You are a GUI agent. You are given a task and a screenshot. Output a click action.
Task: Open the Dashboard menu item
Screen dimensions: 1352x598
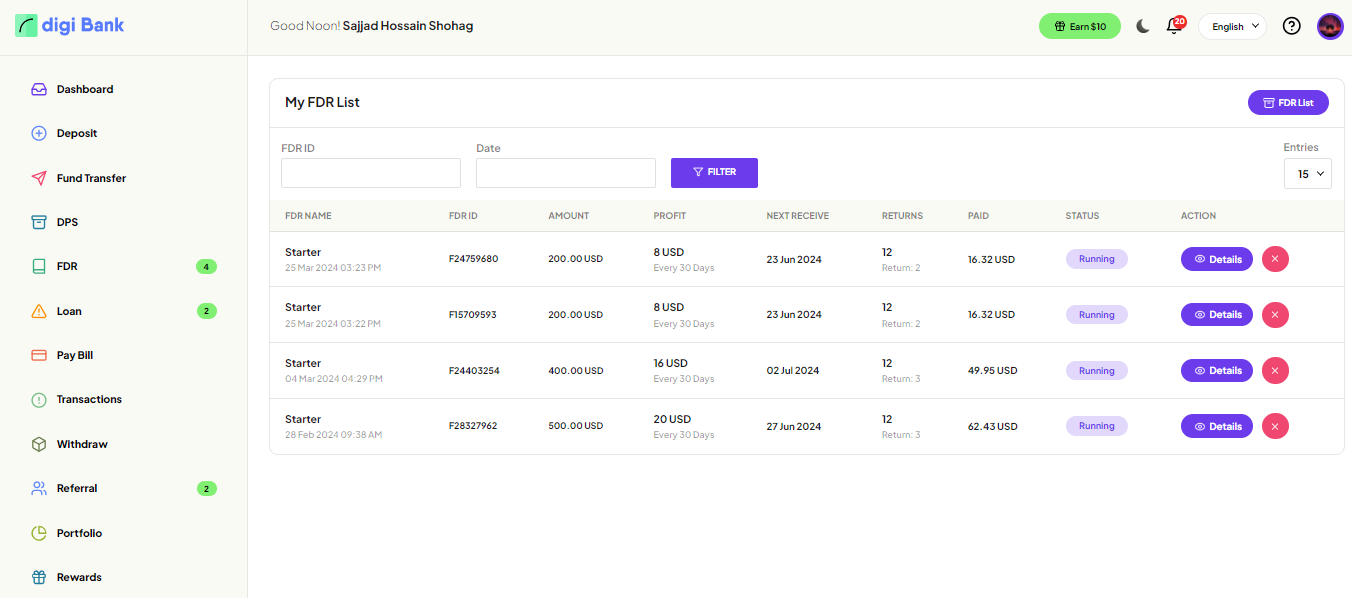84,89
